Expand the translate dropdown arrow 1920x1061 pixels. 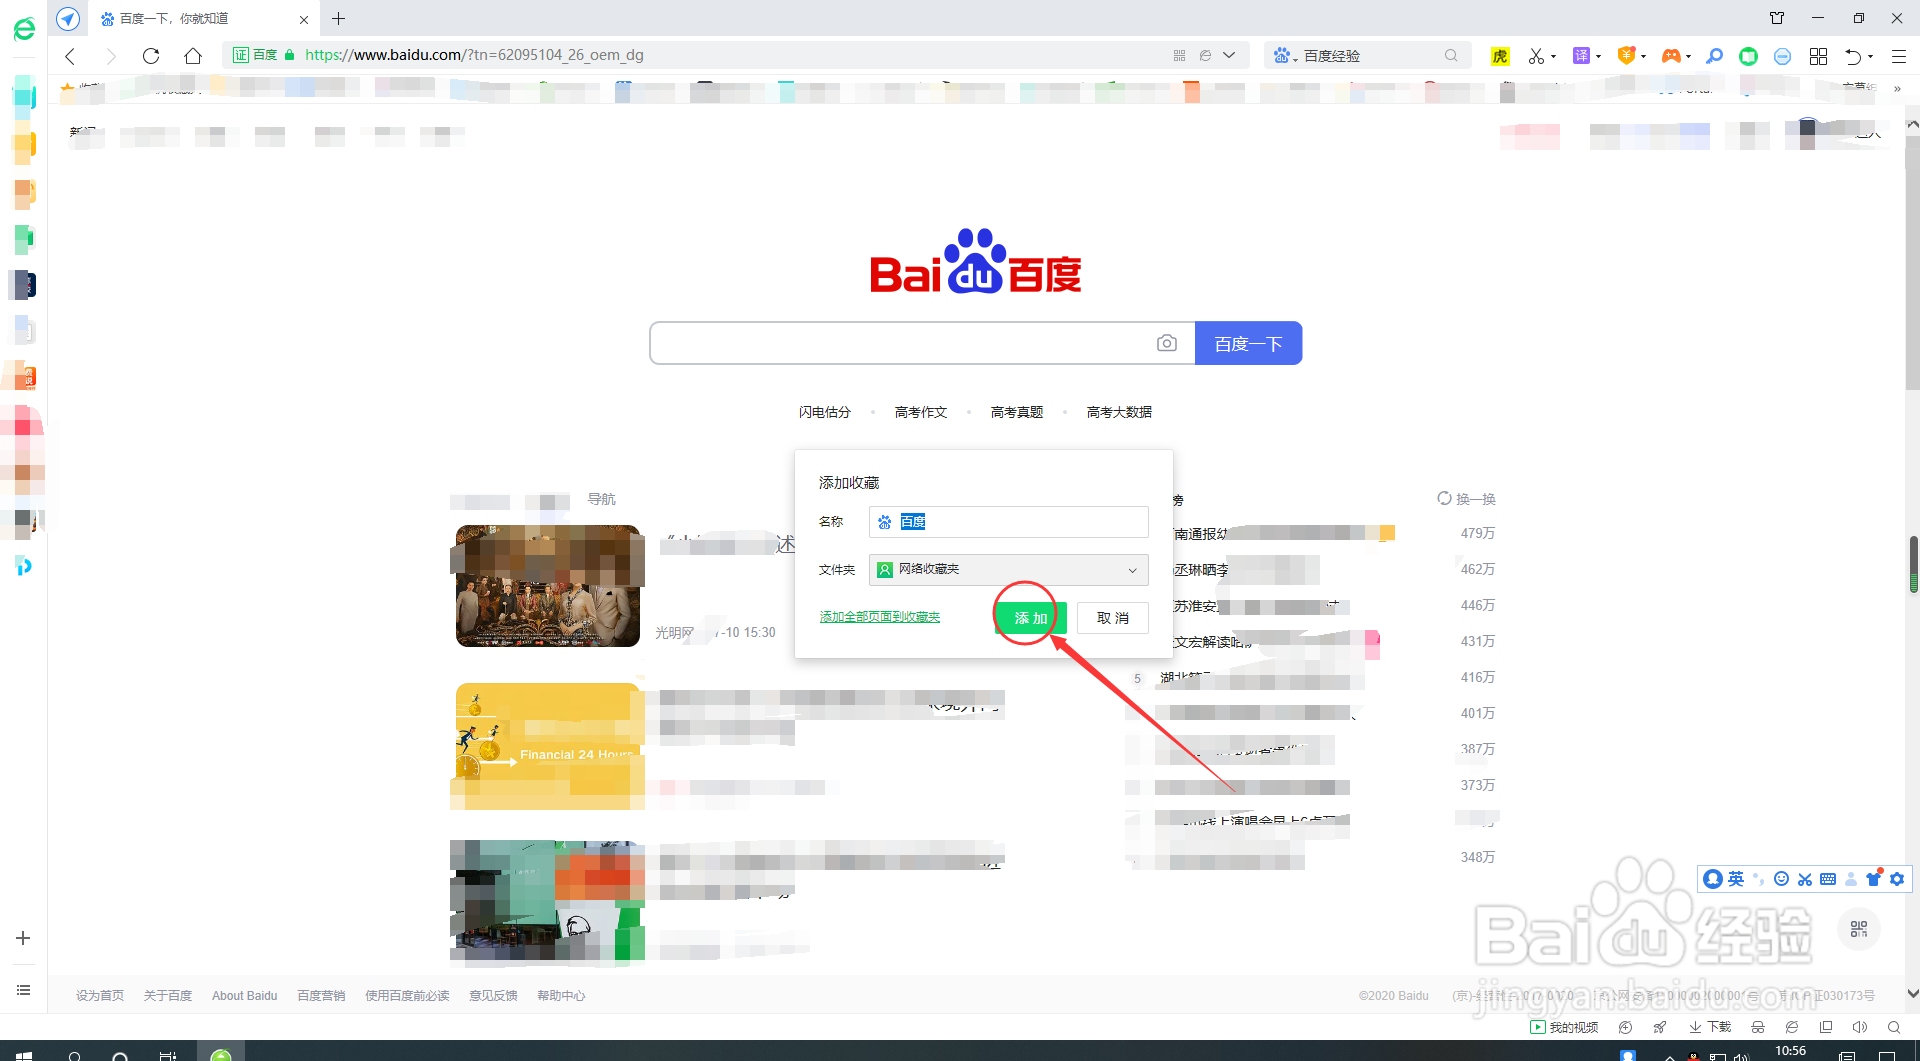(x=1598, y=56)
